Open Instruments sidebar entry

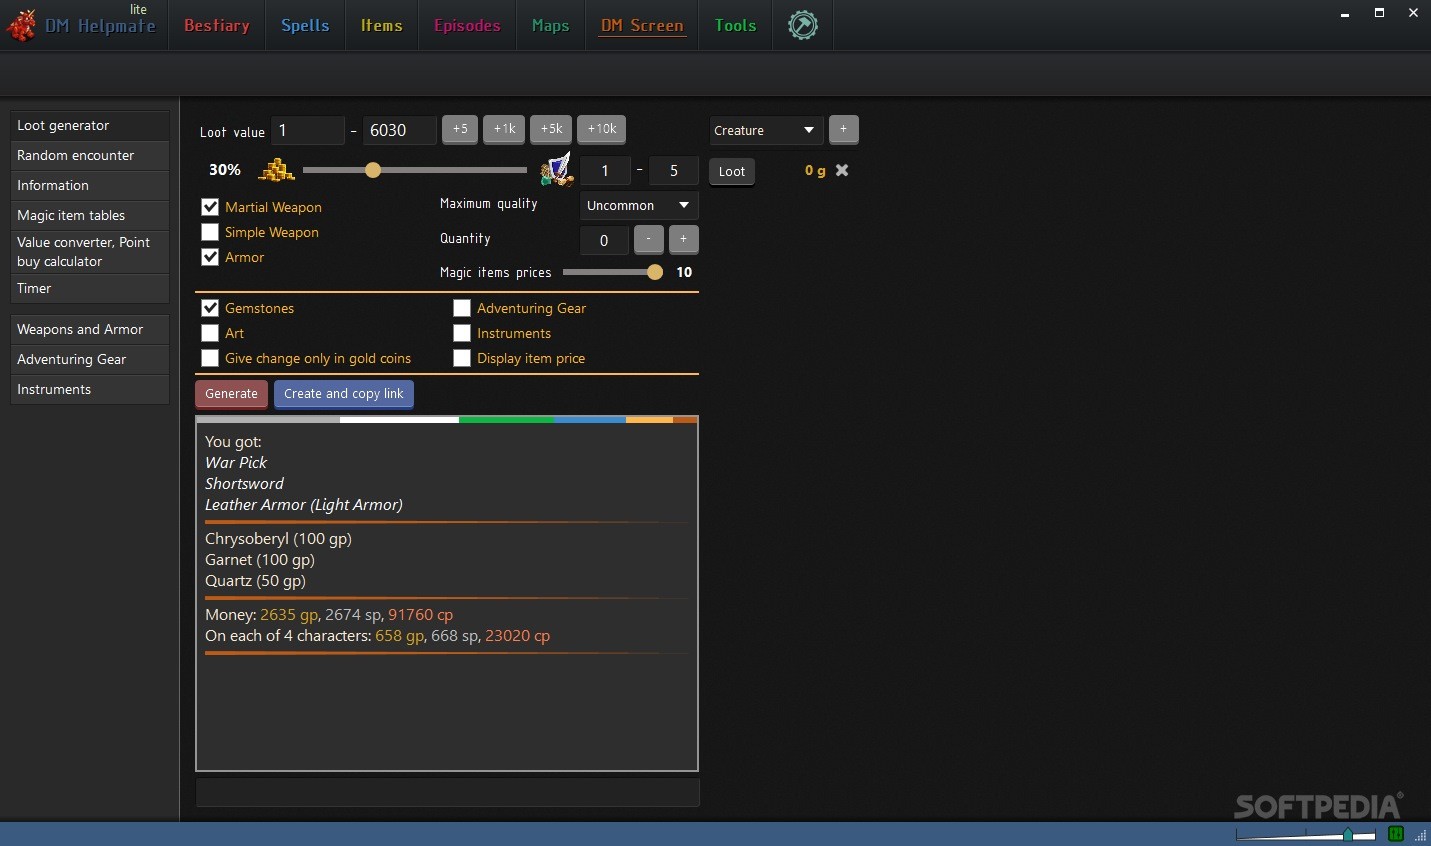tap(89, 389)
